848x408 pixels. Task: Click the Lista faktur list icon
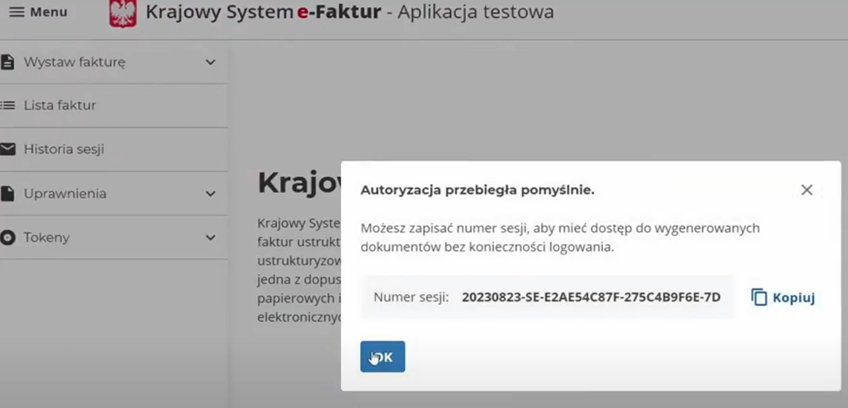8,106
